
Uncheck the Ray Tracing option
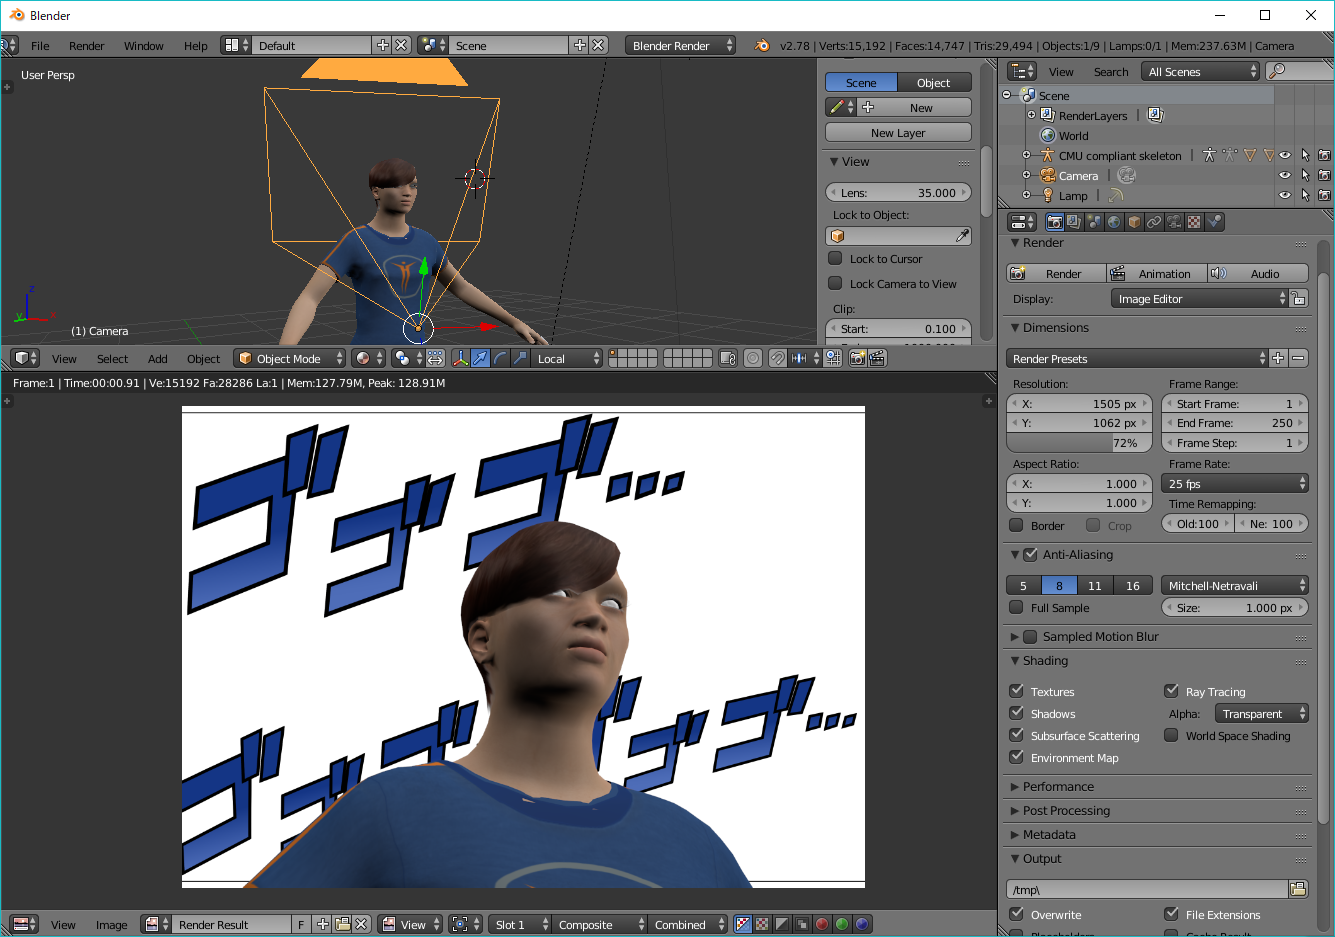tap(1171, 691)
